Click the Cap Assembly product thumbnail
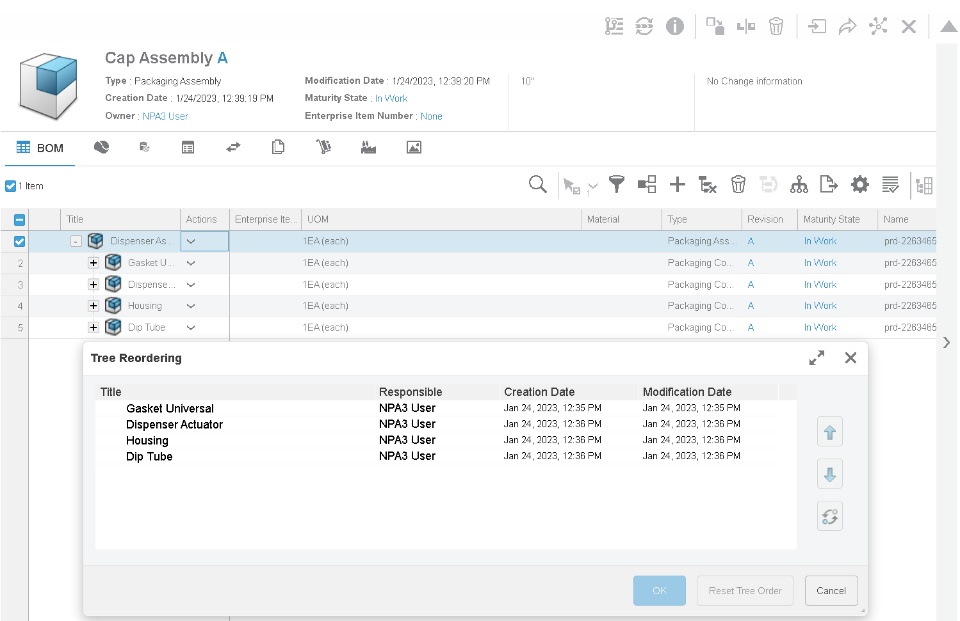The image size is (960, 621). [48, 86]
